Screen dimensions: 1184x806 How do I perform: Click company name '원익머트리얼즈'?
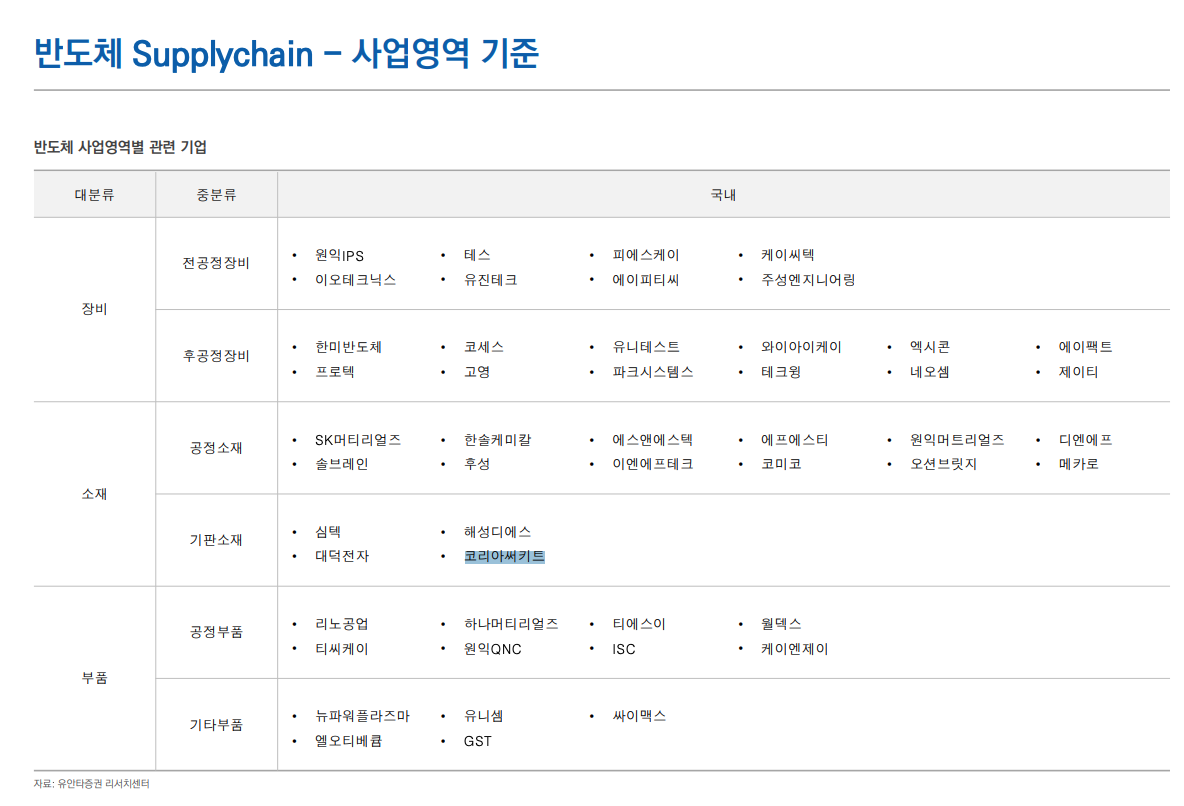point(957,440)
